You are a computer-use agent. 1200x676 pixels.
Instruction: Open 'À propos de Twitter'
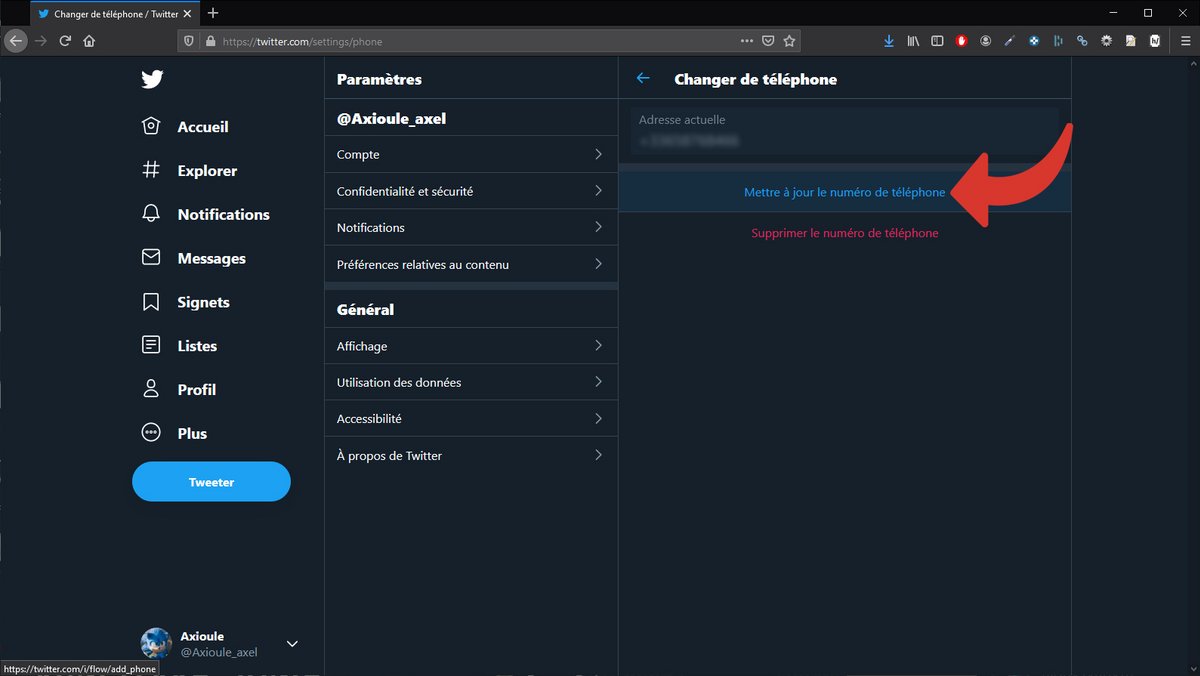point(471,455)
